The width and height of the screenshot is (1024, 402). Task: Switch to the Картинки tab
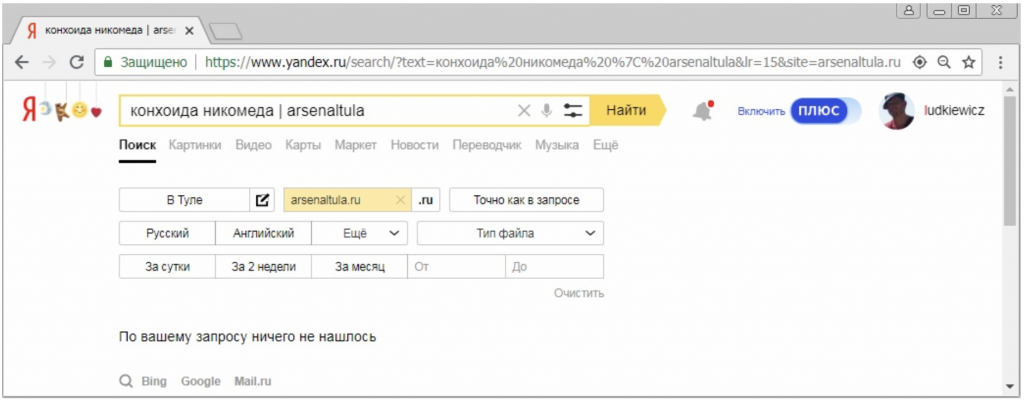coord(195,145)
